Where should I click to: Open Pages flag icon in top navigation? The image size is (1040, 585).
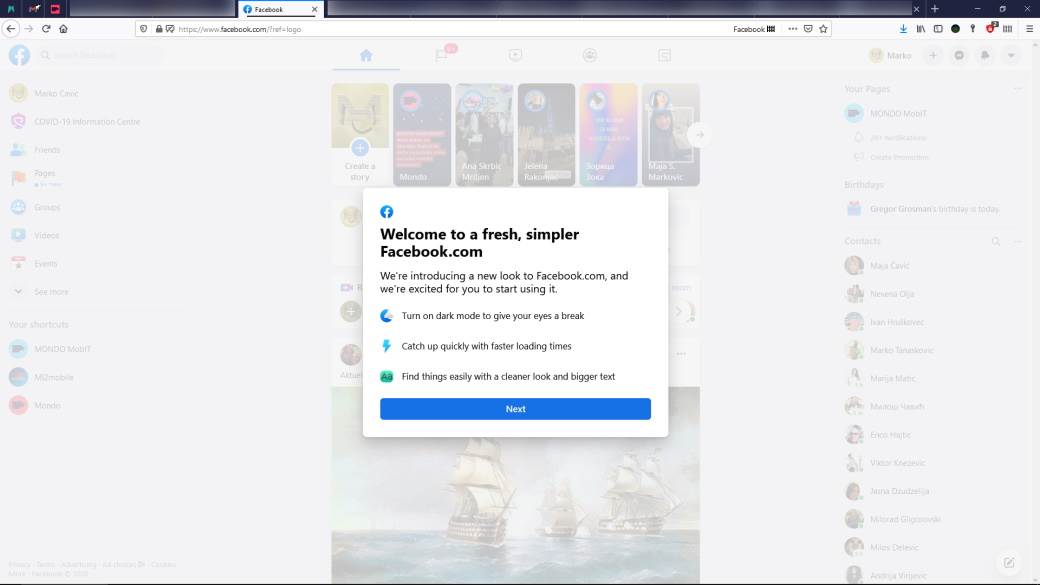(441, 56)
